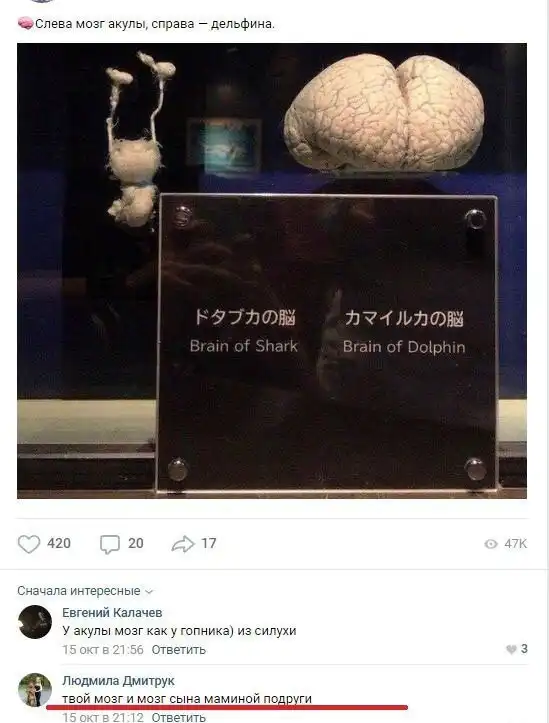Image resolution: width=549 pixels, height=723 pixels.
Task: Click the brain emoji in post text
Action: [x=25, y=23]
